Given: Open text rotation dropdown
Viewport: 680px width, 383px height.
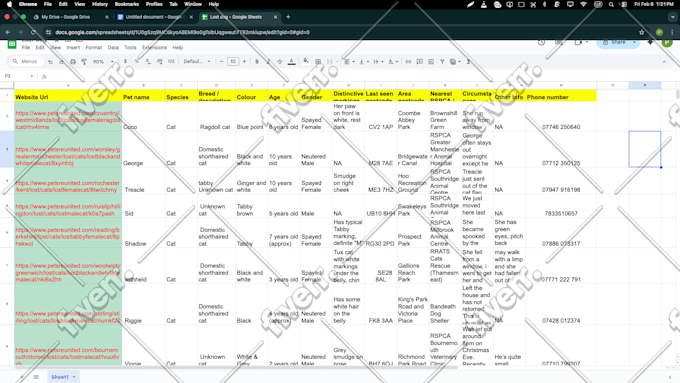Looking at the screenshot, I should point(392,62).
